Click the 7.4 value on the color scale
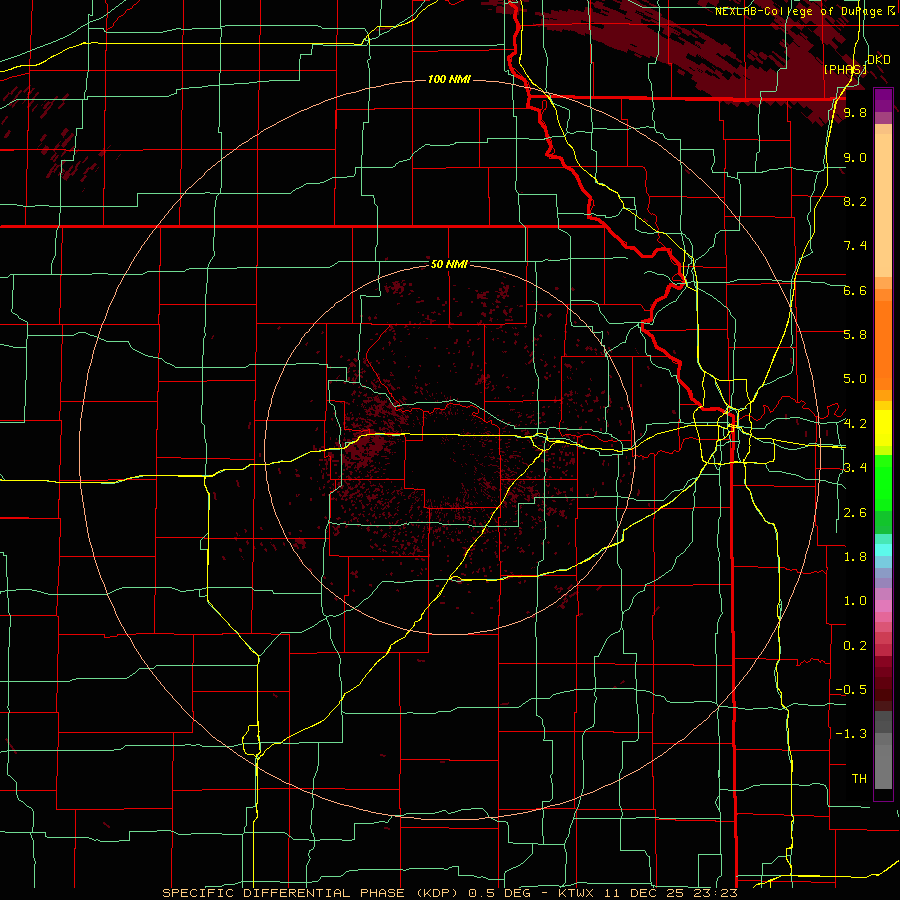The height and width of the screenshot is (900, 900). click(855, 246)
